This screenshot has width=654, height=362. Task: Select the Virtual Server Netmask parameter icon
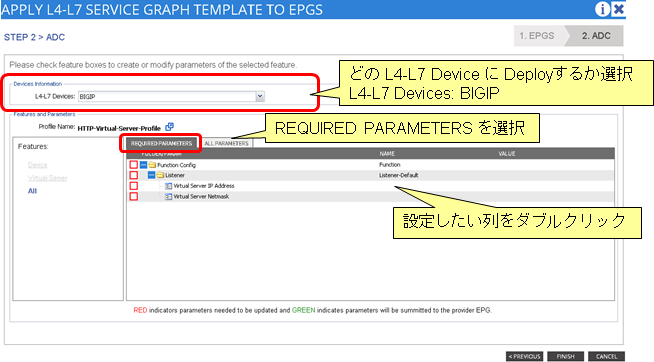[169, 196]
